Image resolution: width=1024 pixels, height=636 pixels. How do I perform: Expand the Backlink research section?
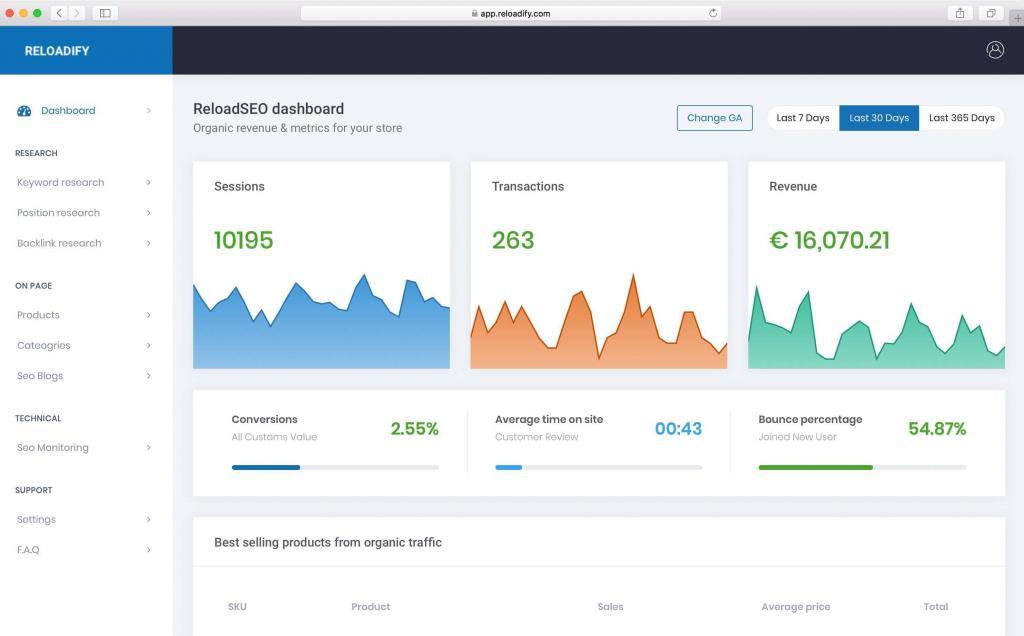(58, 243)
